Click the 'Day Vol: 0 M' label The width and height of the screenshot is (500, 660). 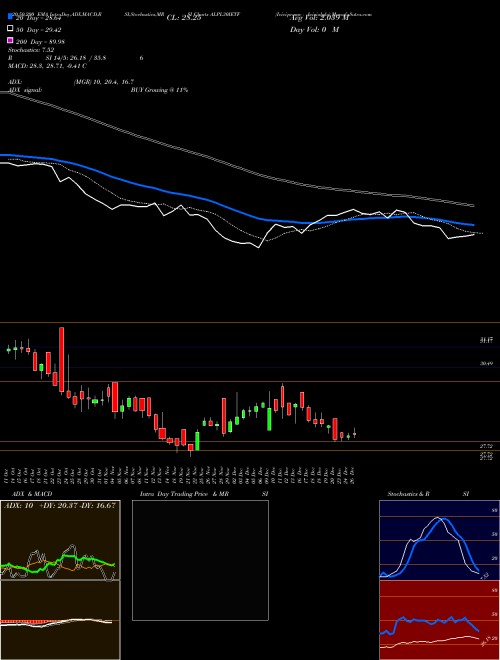314,30
